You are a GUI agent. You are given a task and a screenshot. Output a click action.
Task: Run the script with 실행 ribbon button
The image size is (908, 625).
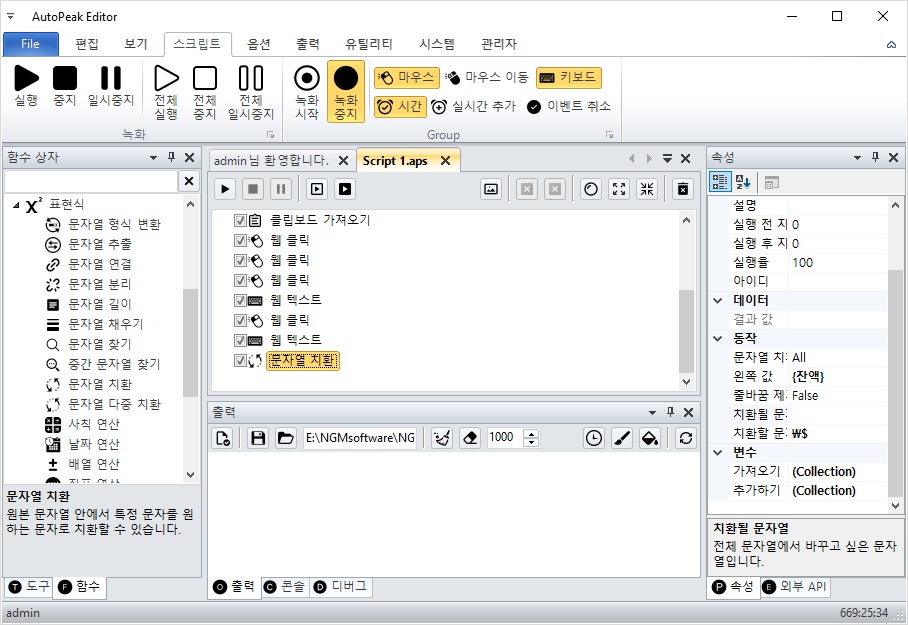[26, 86]
